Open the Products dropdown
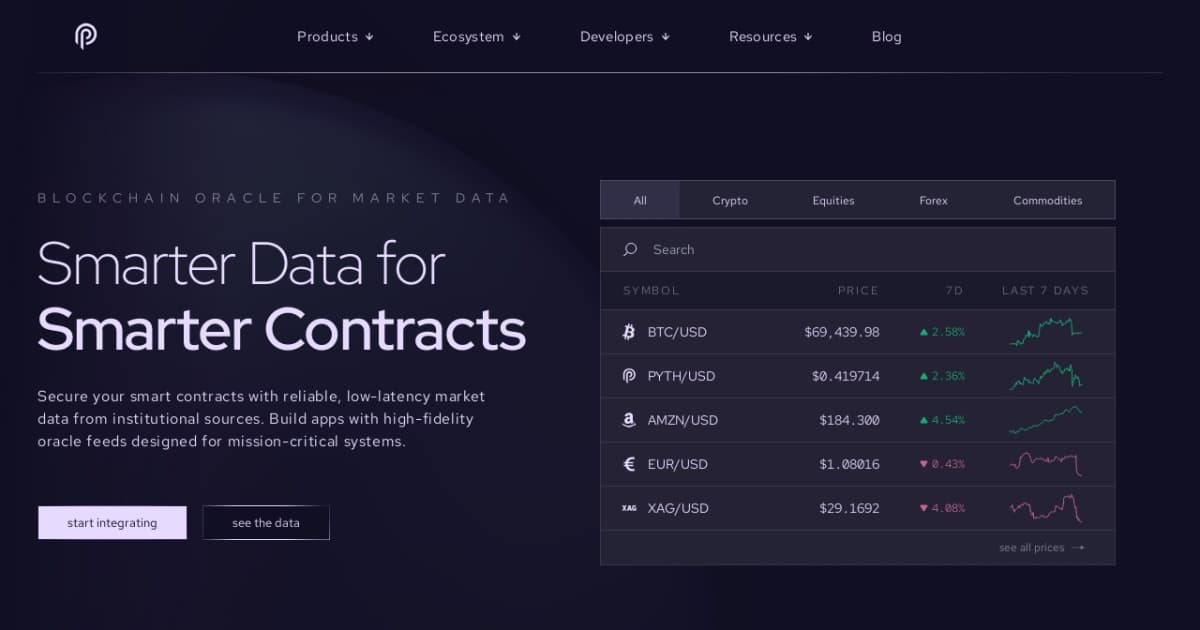The width and height of the screenshot is (1200, 630). click(x=335, y=36)
